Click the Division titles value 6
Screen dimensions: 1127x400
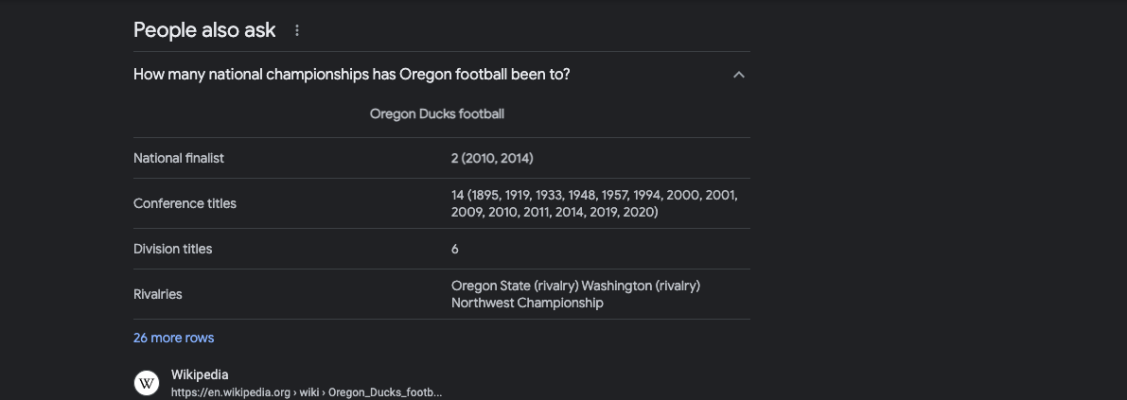click(455, 249)
